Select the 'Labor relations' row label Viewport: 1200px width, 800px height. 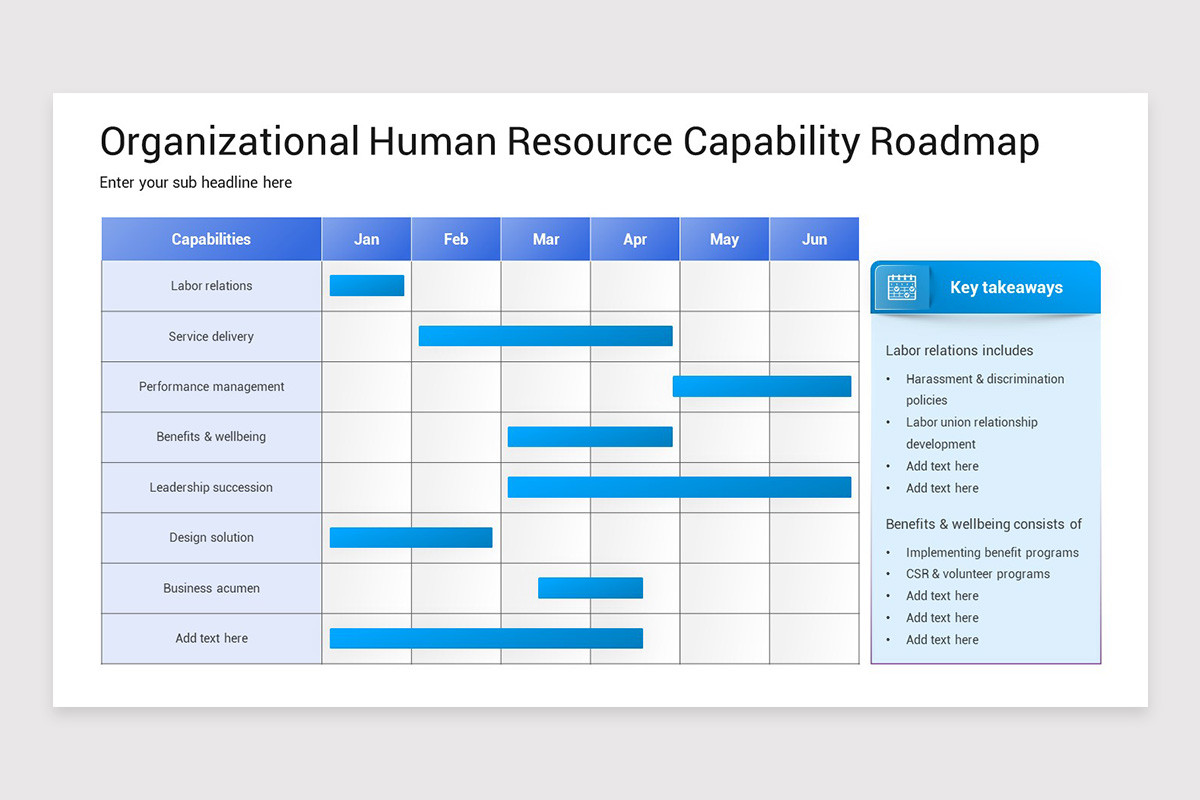211,286
